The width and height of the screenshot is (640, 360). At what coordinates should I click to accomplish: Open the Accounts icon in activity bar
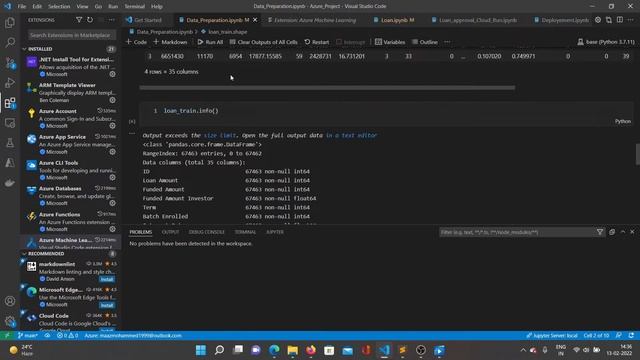[x=10, y=301]
